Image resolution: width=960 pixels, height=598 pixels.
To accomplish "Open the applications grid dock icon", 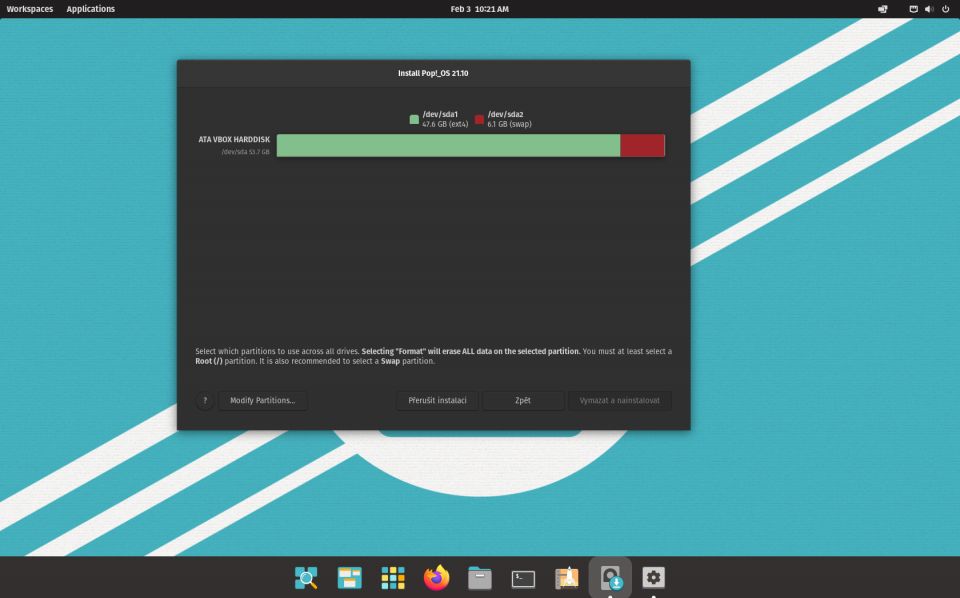I will tap(393, 577).
